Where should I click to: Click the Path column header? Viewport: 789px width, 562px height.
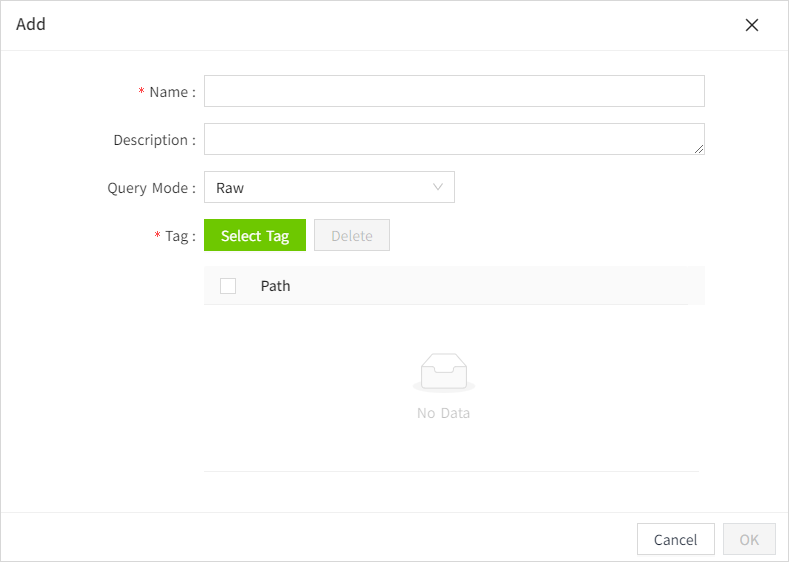click(x=275, y=286)
